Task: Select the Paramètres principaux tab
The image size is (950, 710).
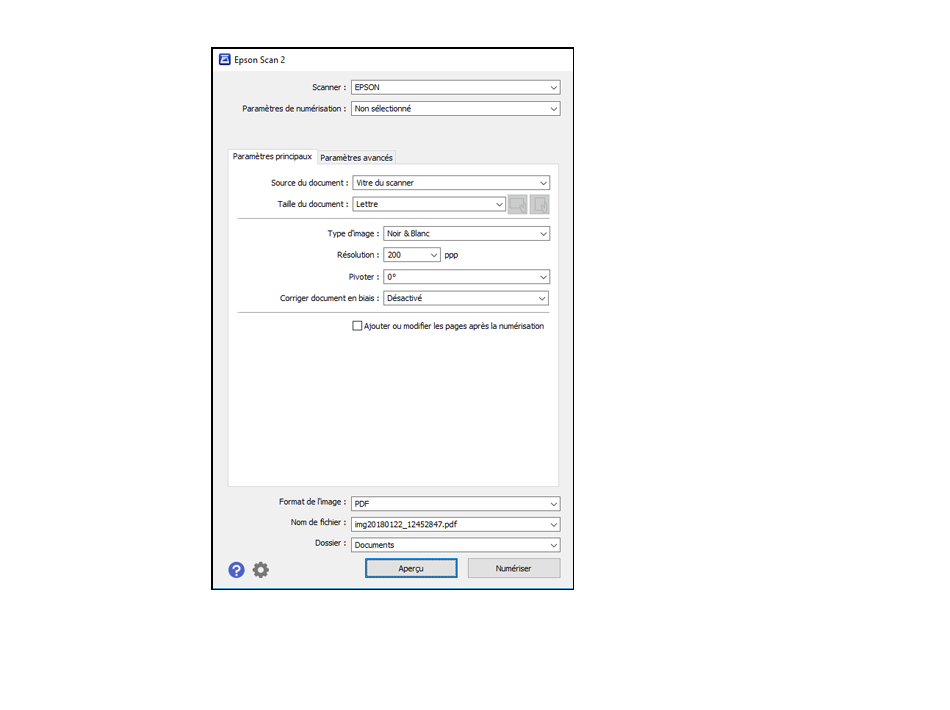Action: (x=272, y=156)
